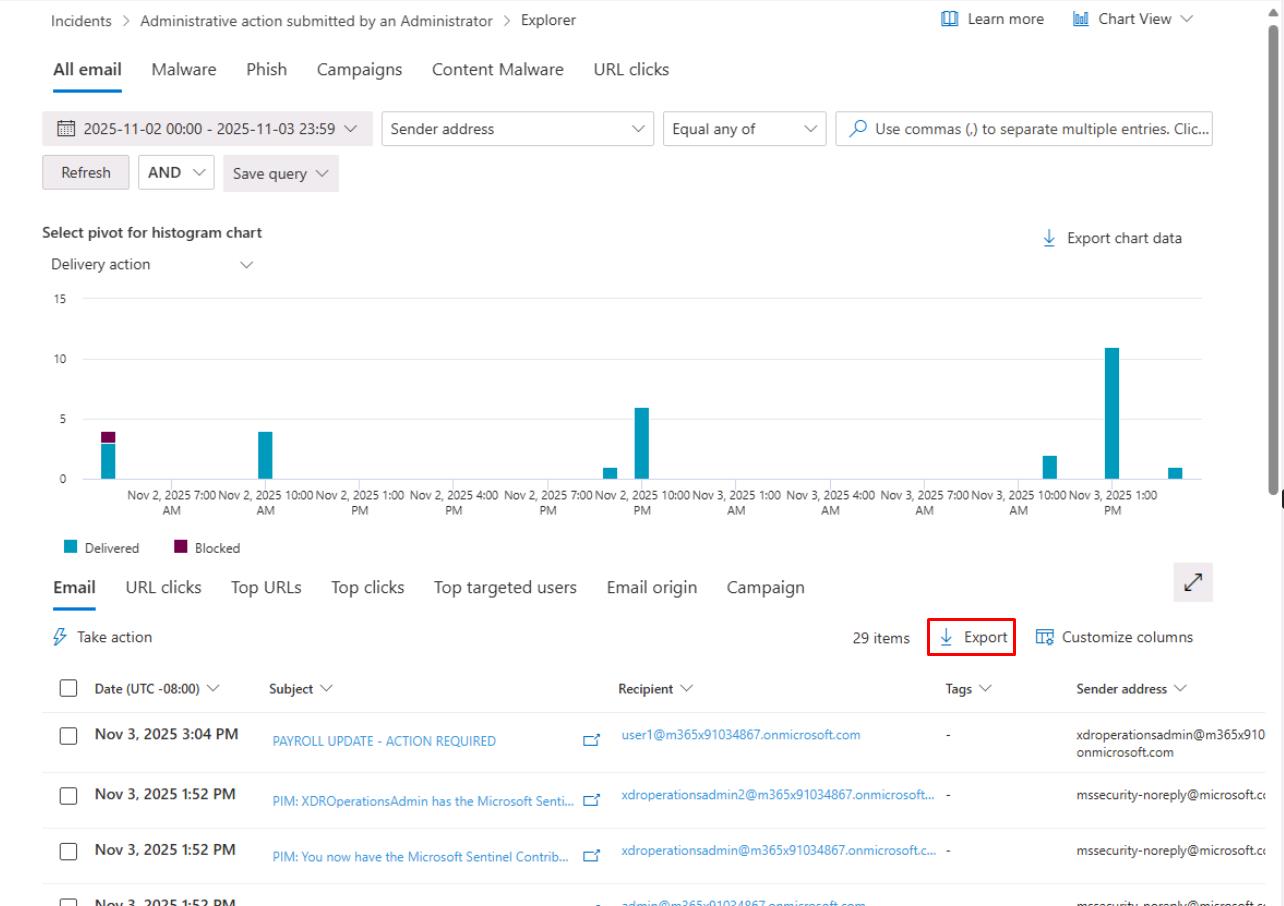Open the user1 recipient address link
Viewport: 1284px width, 906px height.
pyautogui.click(x=740, y=734)
